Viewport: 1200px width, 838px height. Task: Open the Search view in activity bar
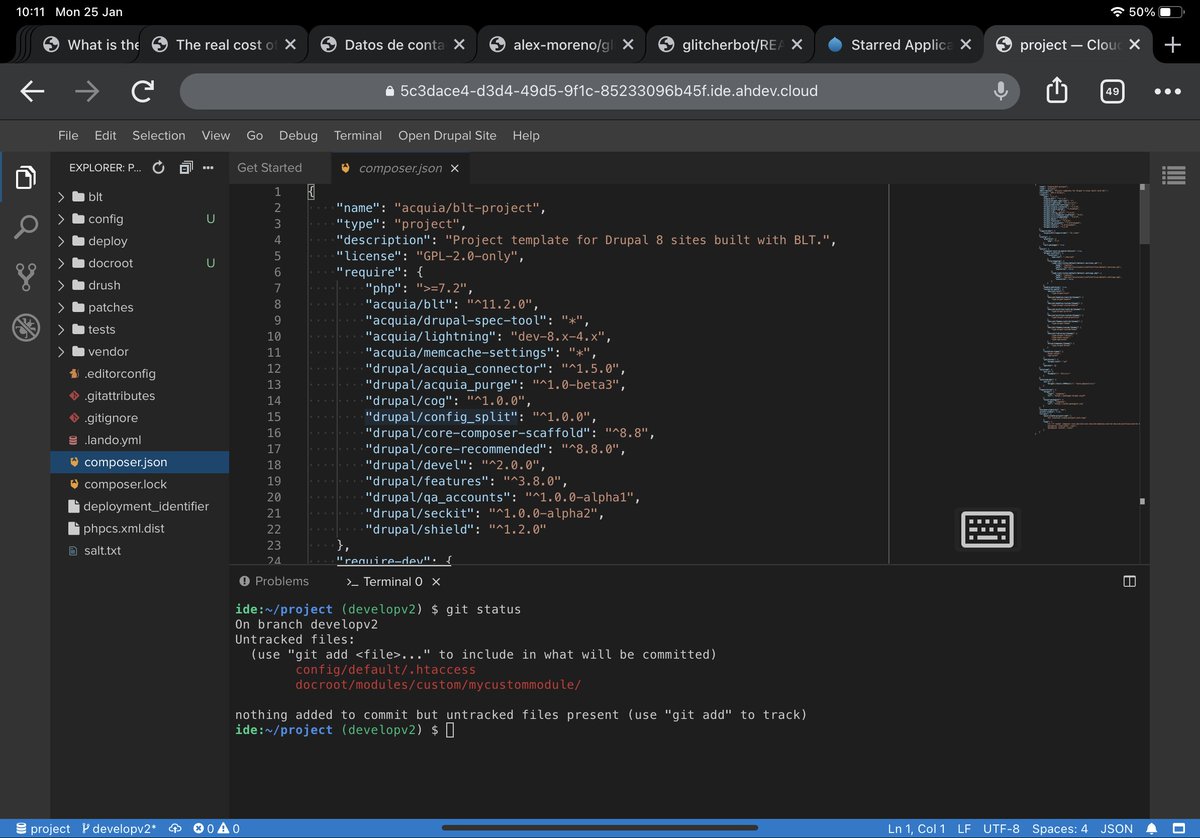coord(26,227)
